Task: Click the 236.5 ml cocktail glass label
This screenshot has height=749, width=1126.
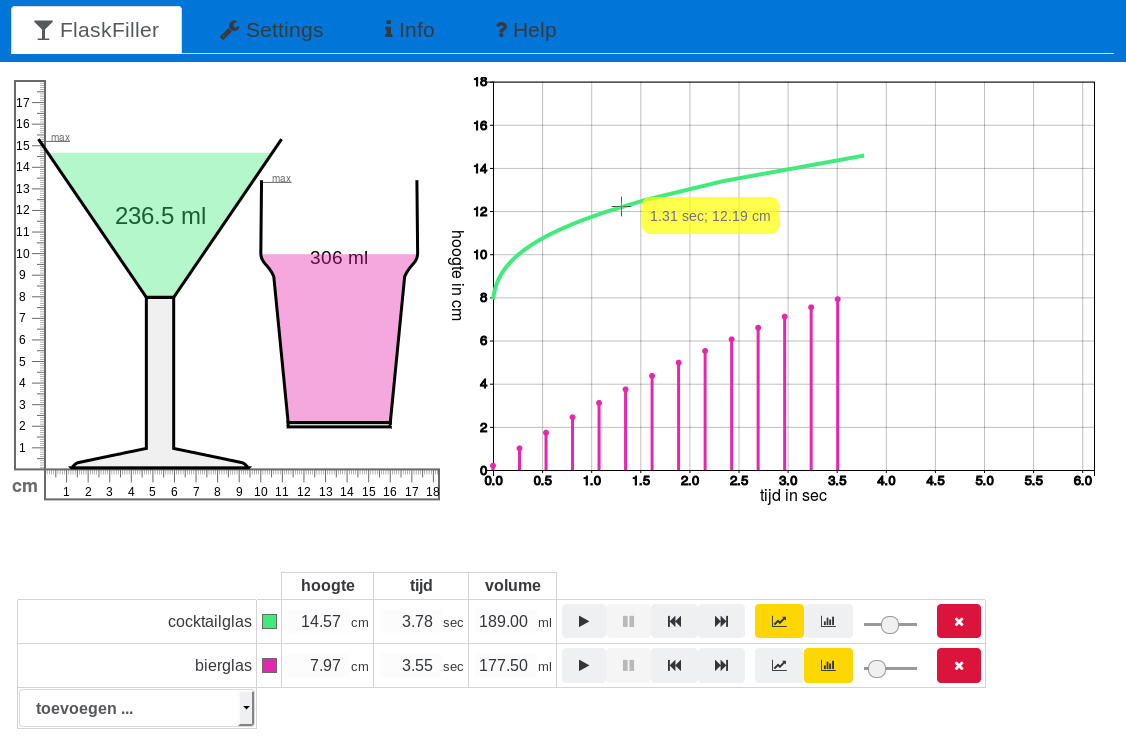Action: pyautogui.click(x=160, y=215)
